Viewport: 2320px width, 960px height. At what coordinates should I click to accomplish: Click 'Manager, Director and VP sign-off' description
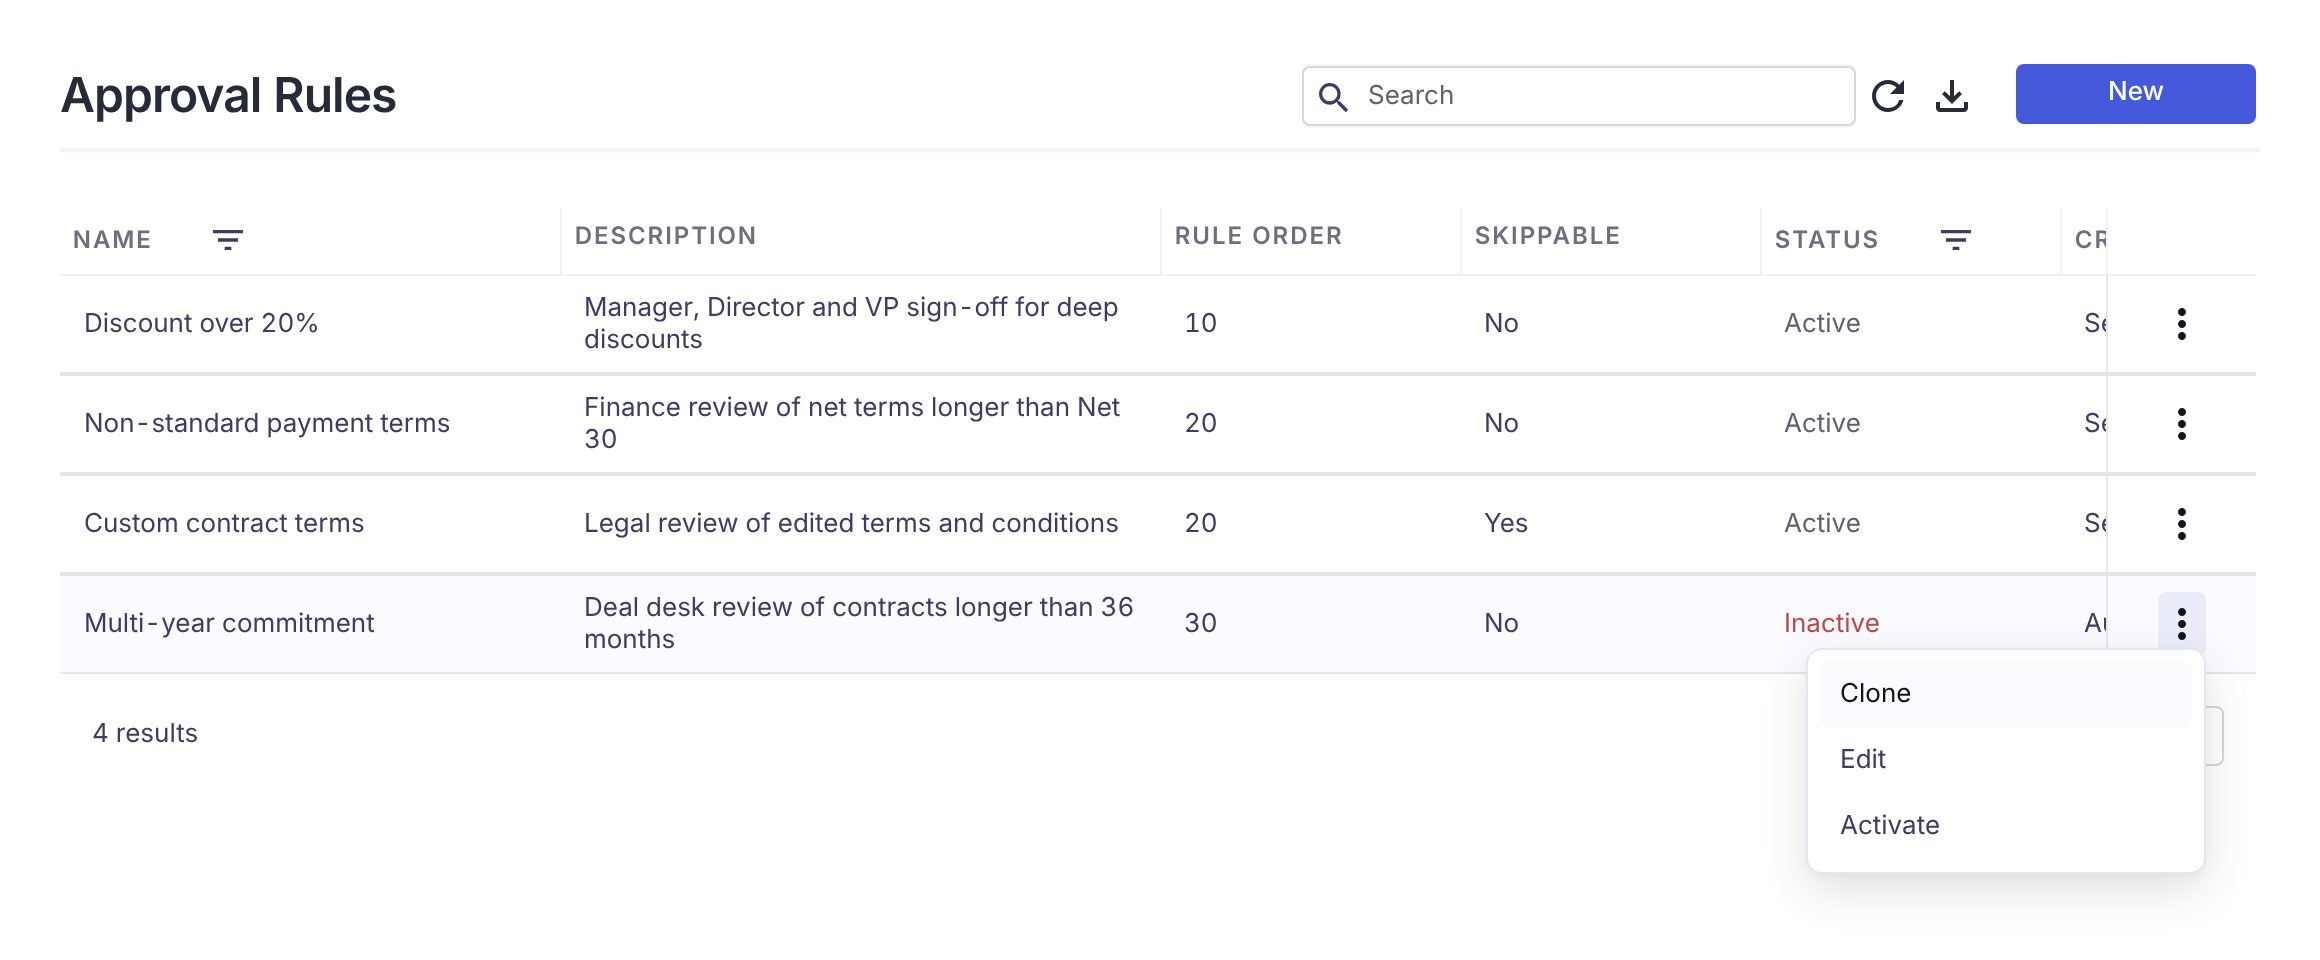851,323
